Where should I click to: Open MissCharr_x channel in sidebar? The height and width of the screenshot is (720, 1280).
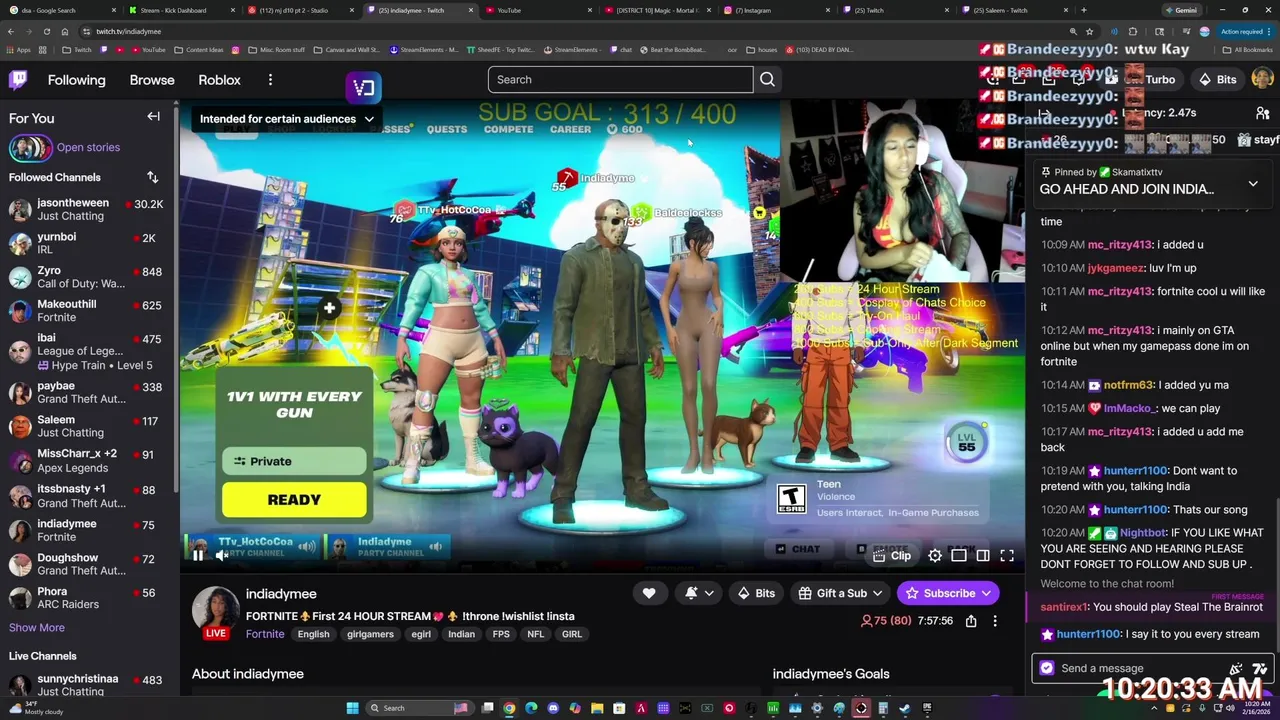coord(86,460)
